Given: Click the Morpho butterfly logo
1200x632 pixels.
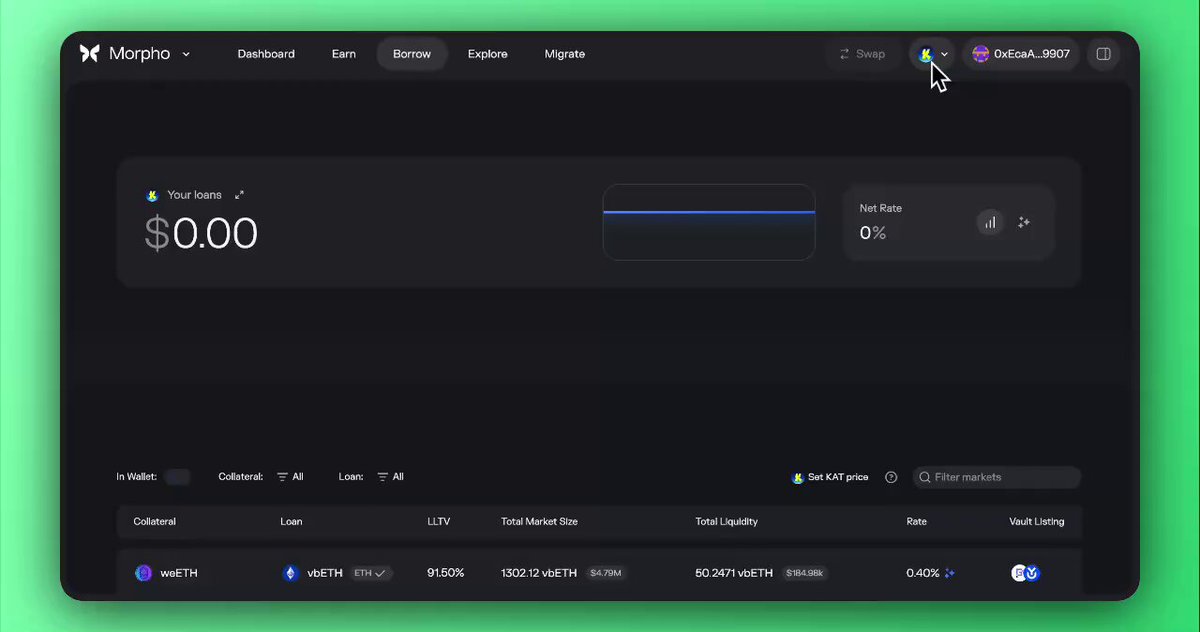Looking at the screenshot, I should click(x=90, y=54).
